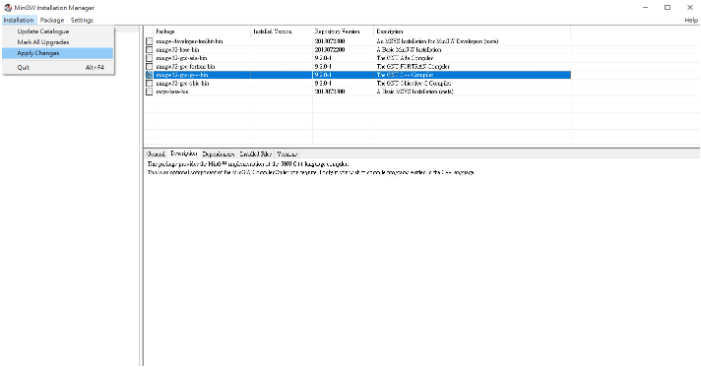The height and width of the screenshot is (367, 701).
Task: Select the highlighted mingw32-gcc-g++-bin package name
Action: (x=182, y=75)
